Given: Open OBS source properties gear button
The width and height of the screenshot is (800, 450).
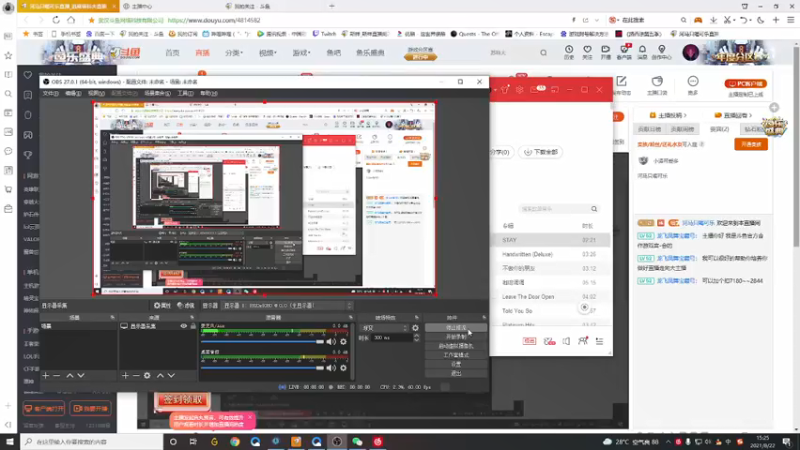Looking at the screenshot, I should (162, 306).
